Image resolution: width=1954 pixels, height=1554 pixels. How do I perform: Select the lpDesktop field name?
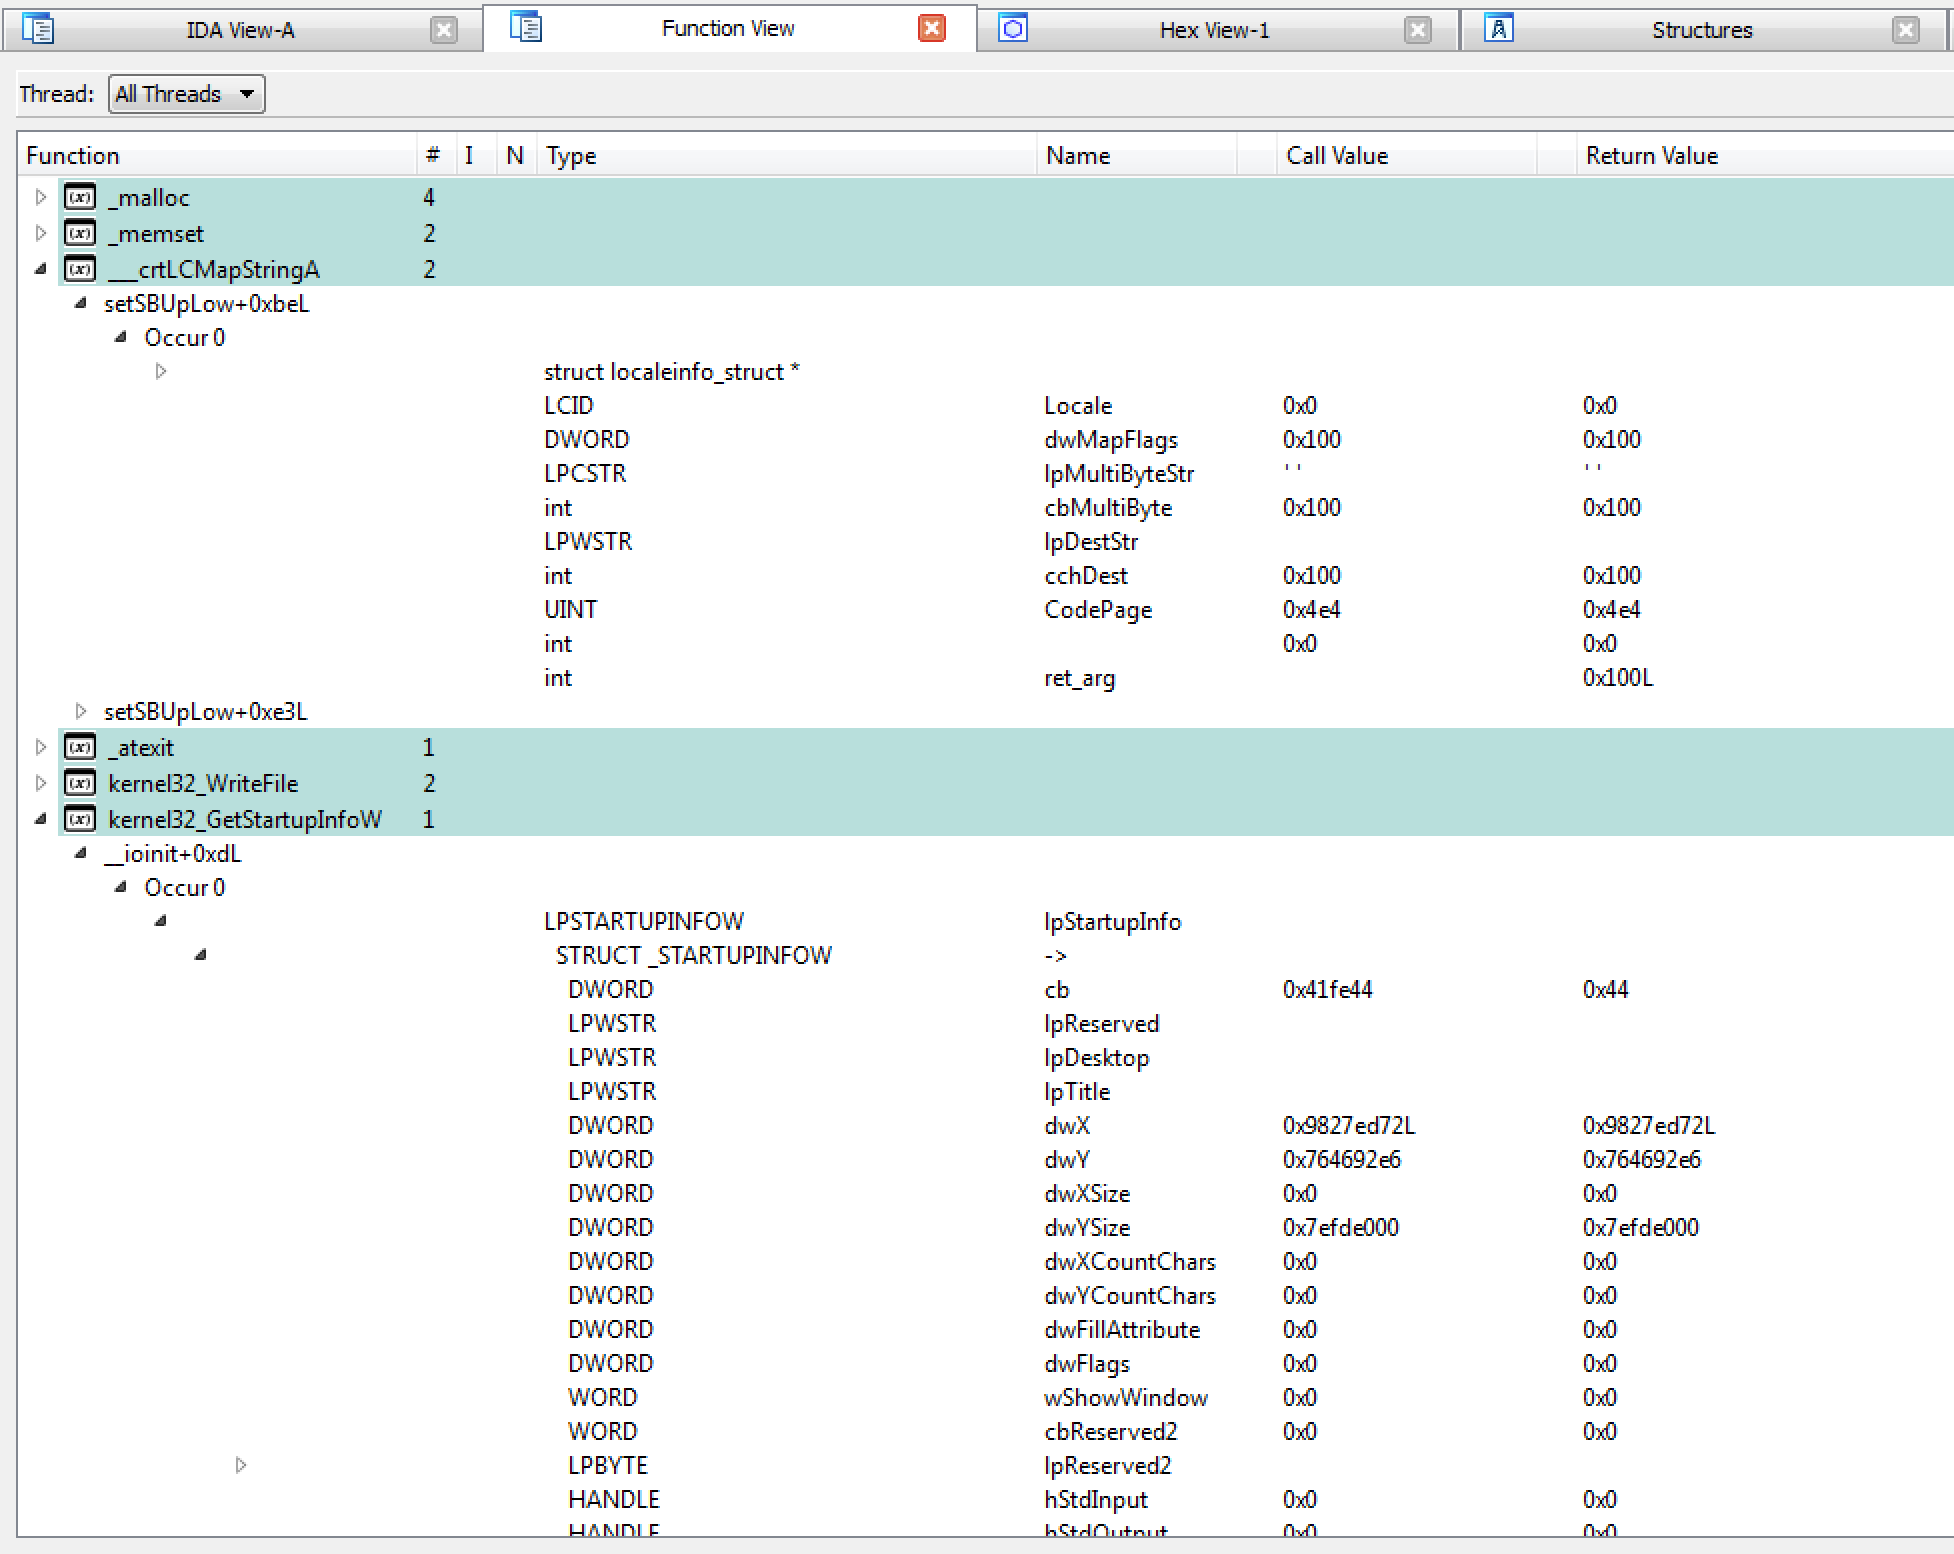pos(1097,1057)
